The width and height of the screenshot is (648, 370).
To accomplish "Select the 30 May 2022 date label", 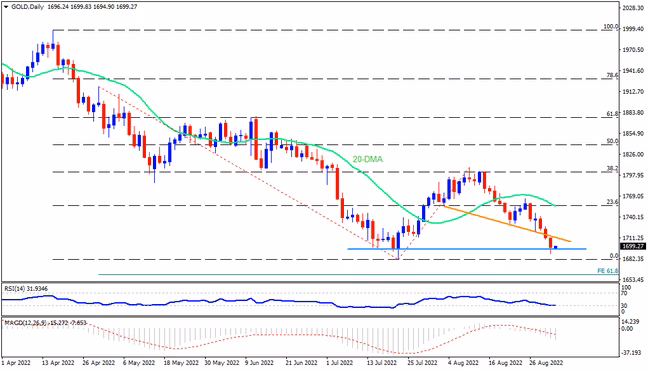I will coord(221,363).
